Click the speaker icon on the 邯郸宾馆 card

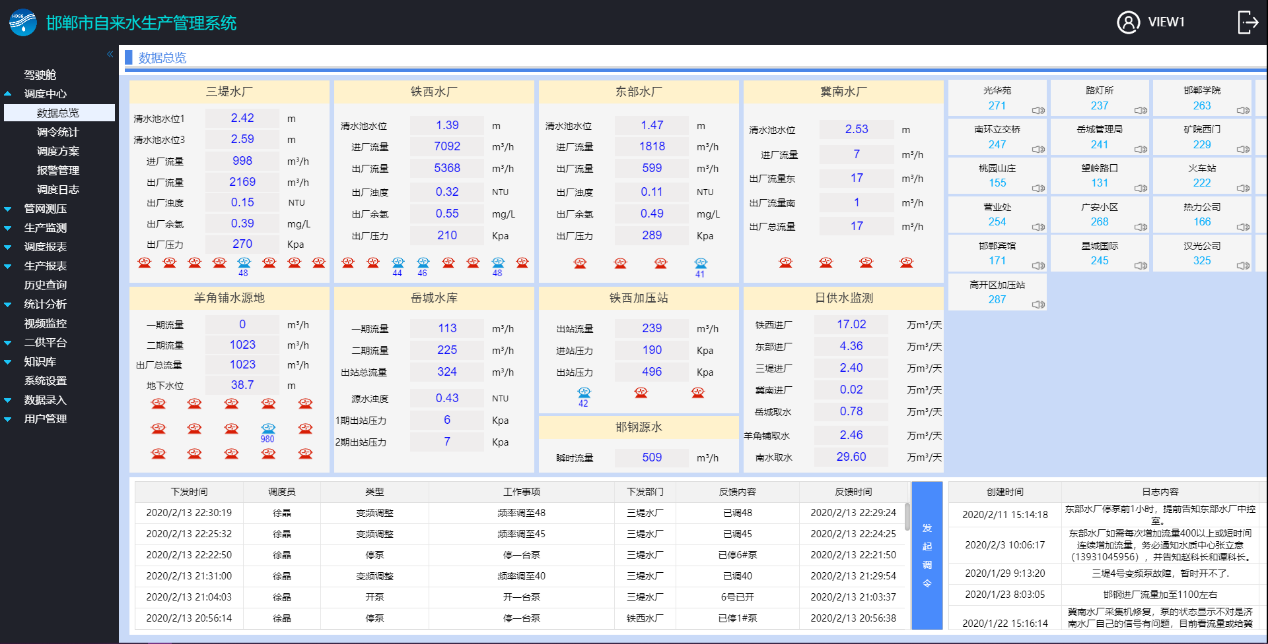pyautogui.click(x=1039, y=266)
